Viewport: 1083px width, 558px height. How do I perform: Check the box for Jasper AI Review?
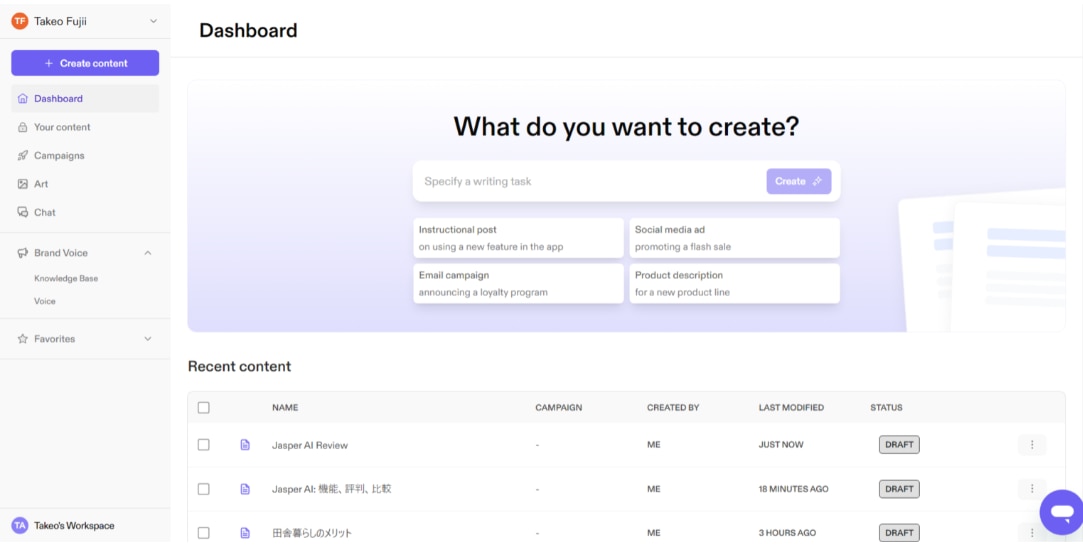click(x=204, y=445)
